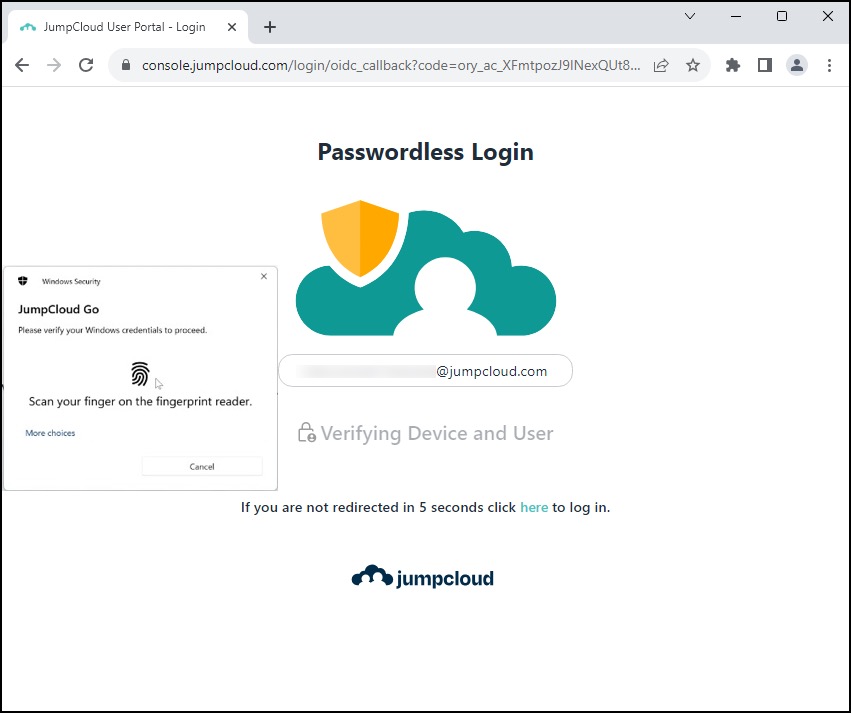Click the "here" link to log in
Viewport: 851px width, 713px height.
(534, 507)
